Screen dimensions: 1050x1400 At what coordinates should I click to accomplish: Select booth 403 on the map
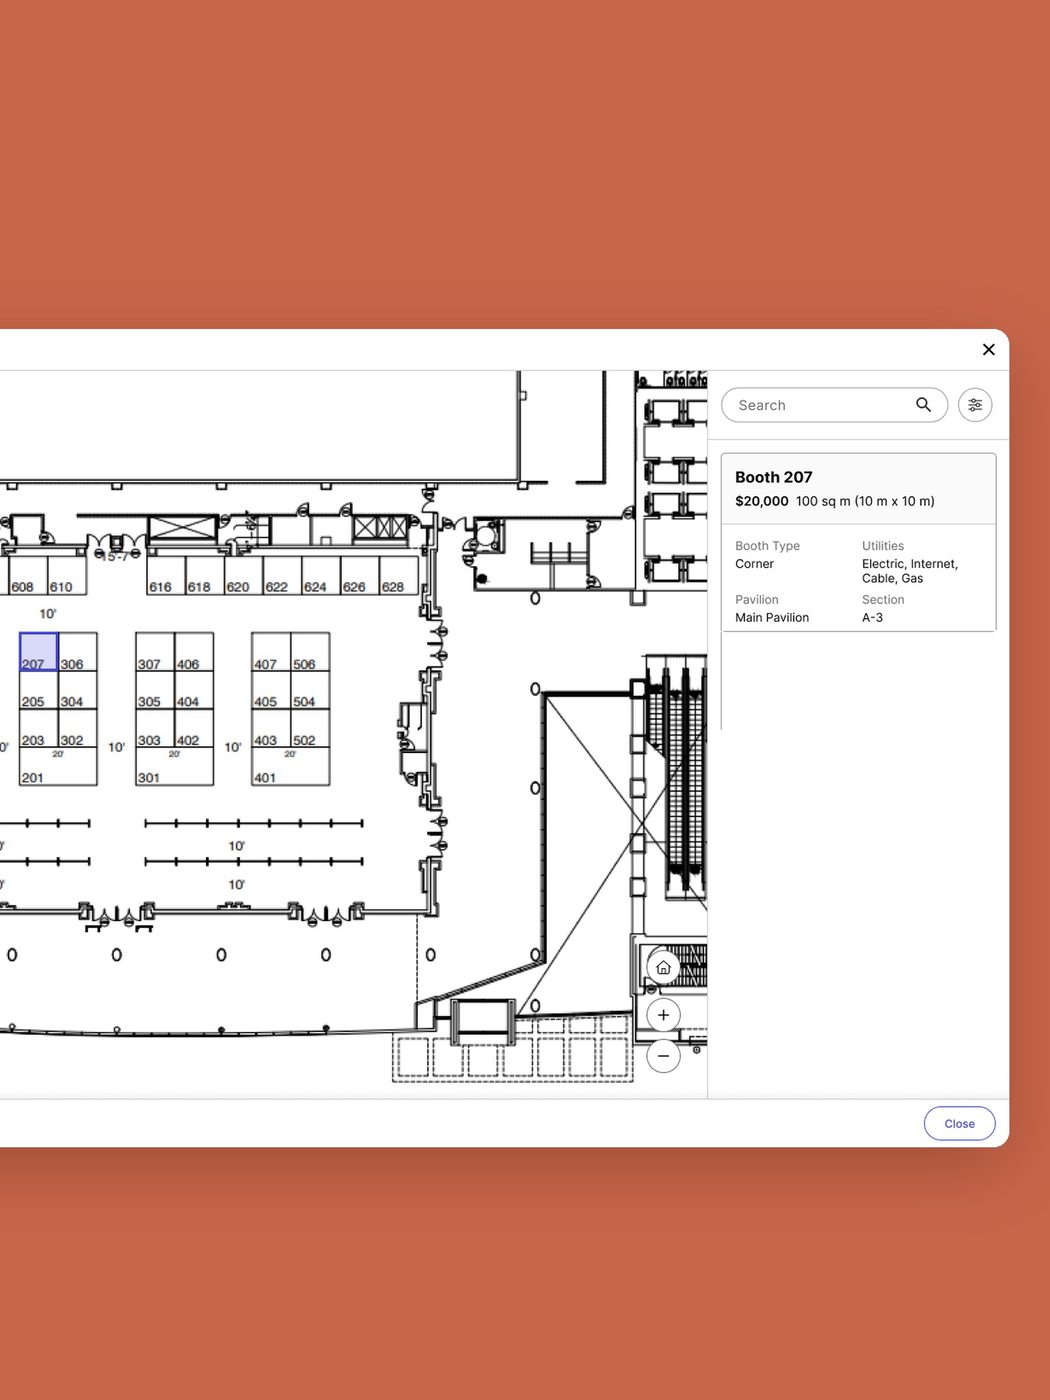point(271,728)
